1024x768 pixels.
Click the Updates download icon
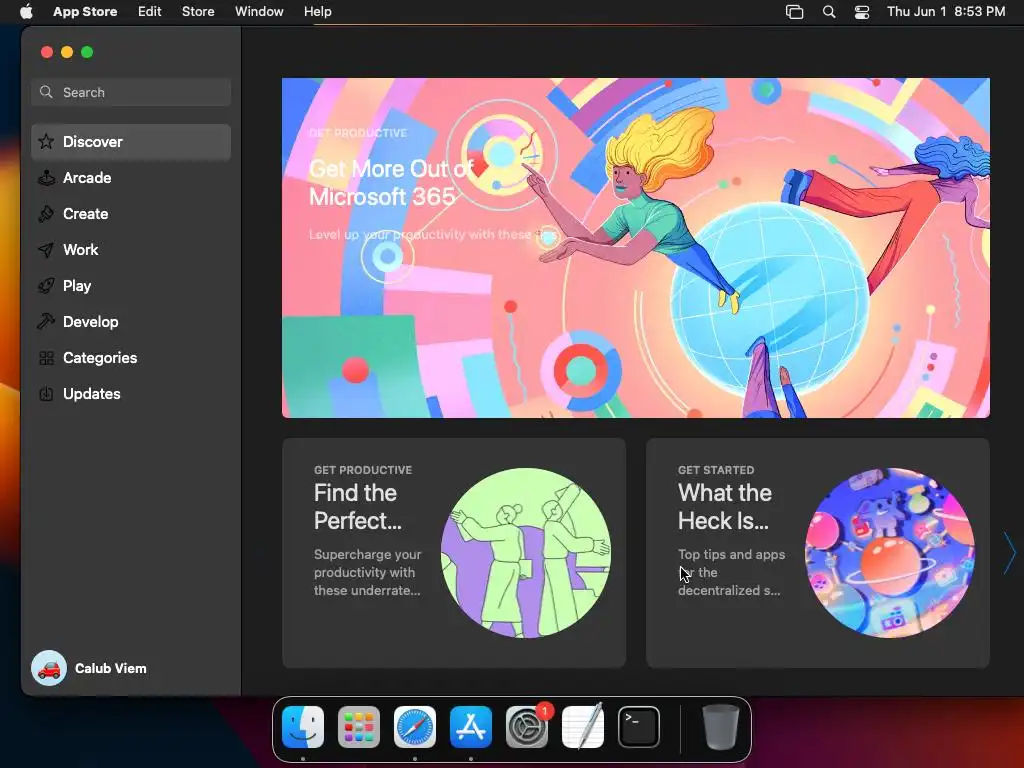pyautogui.click(x=46, y=394)
